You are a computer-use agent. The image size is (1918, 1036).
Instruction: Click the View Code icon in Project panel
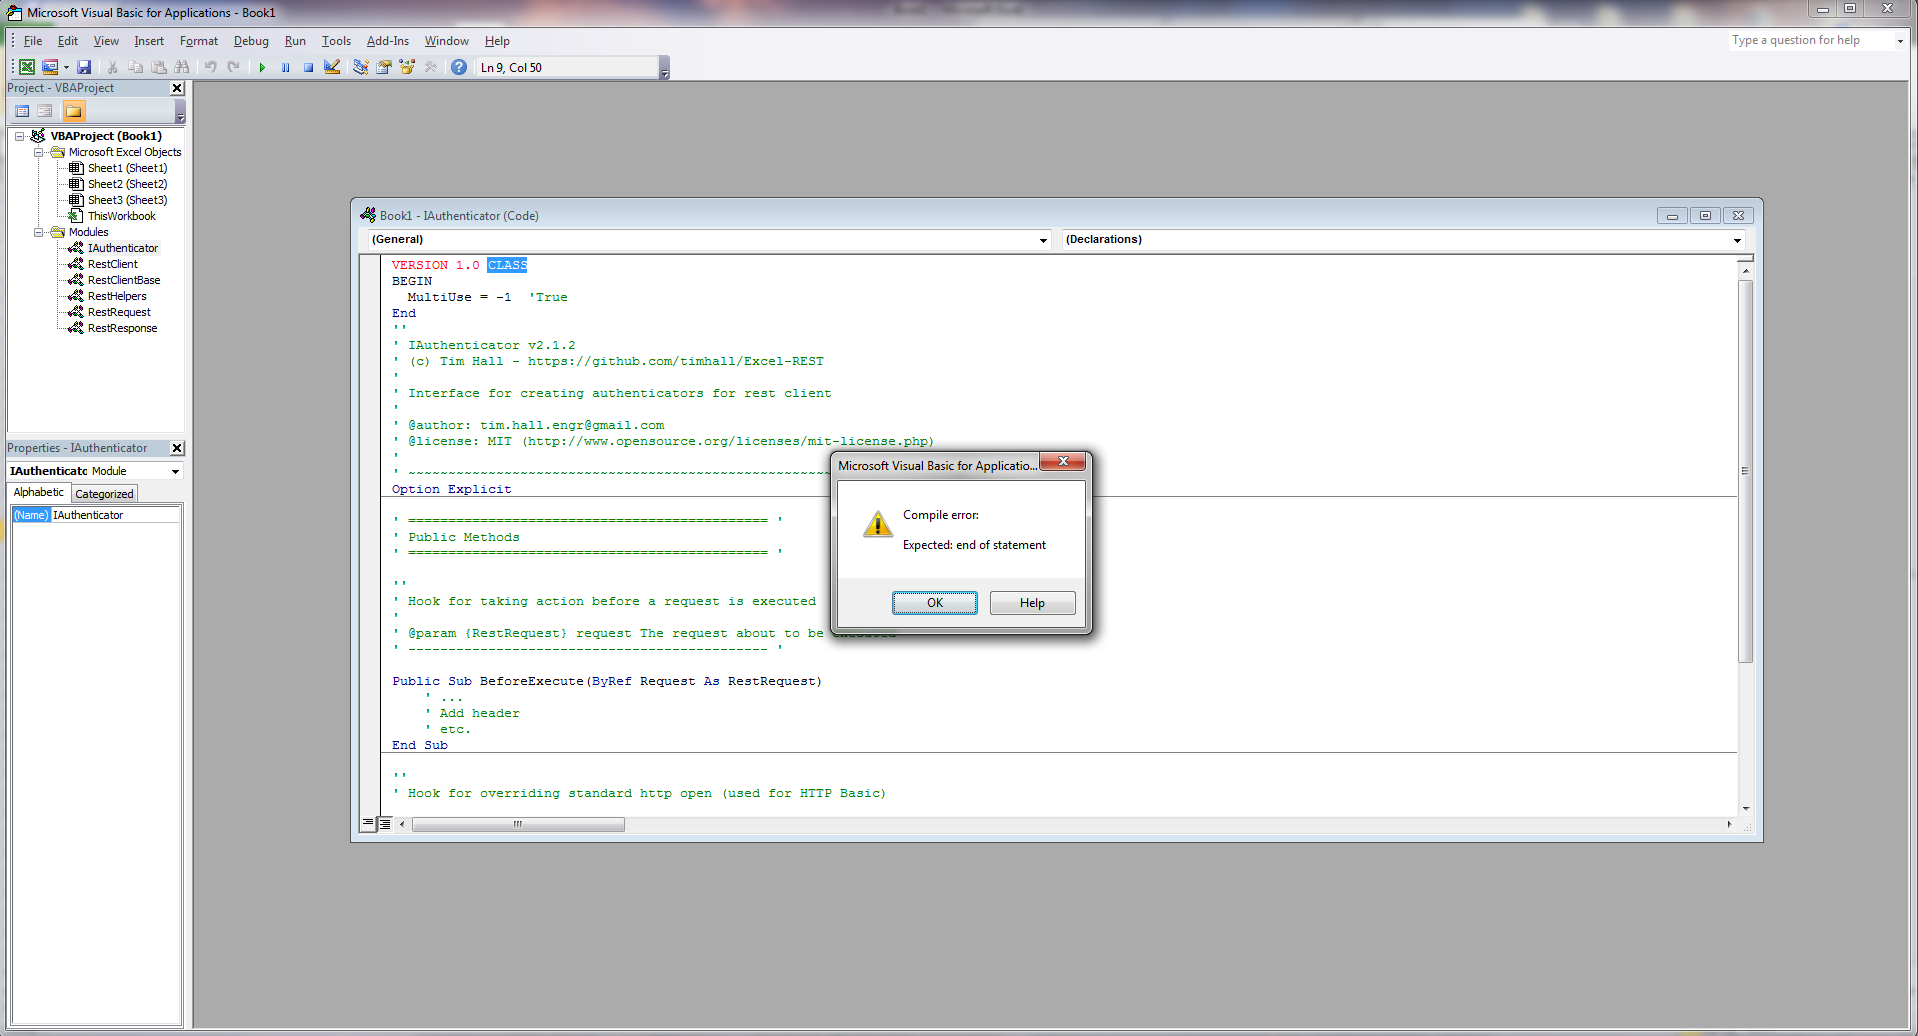point(22,111)
